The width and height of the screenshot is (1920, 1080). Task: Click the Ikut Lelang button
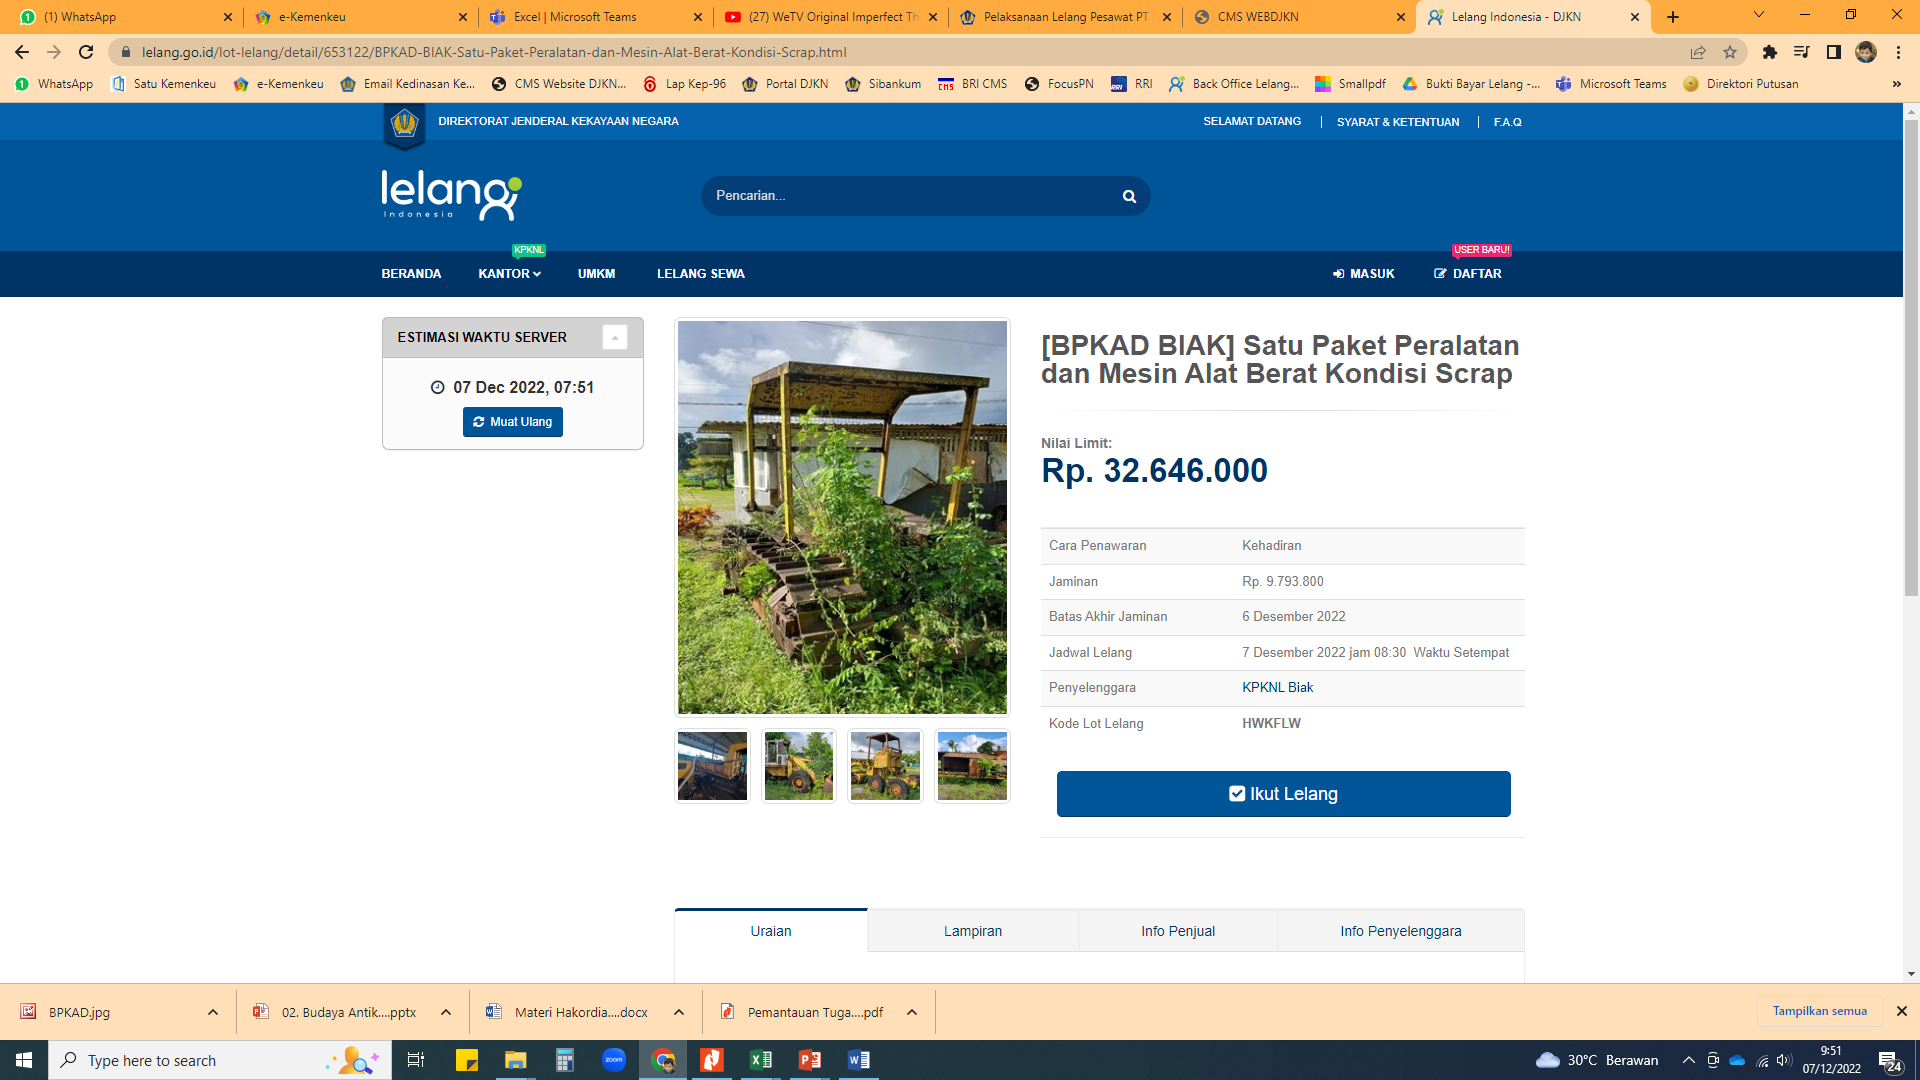(1283, 794)
